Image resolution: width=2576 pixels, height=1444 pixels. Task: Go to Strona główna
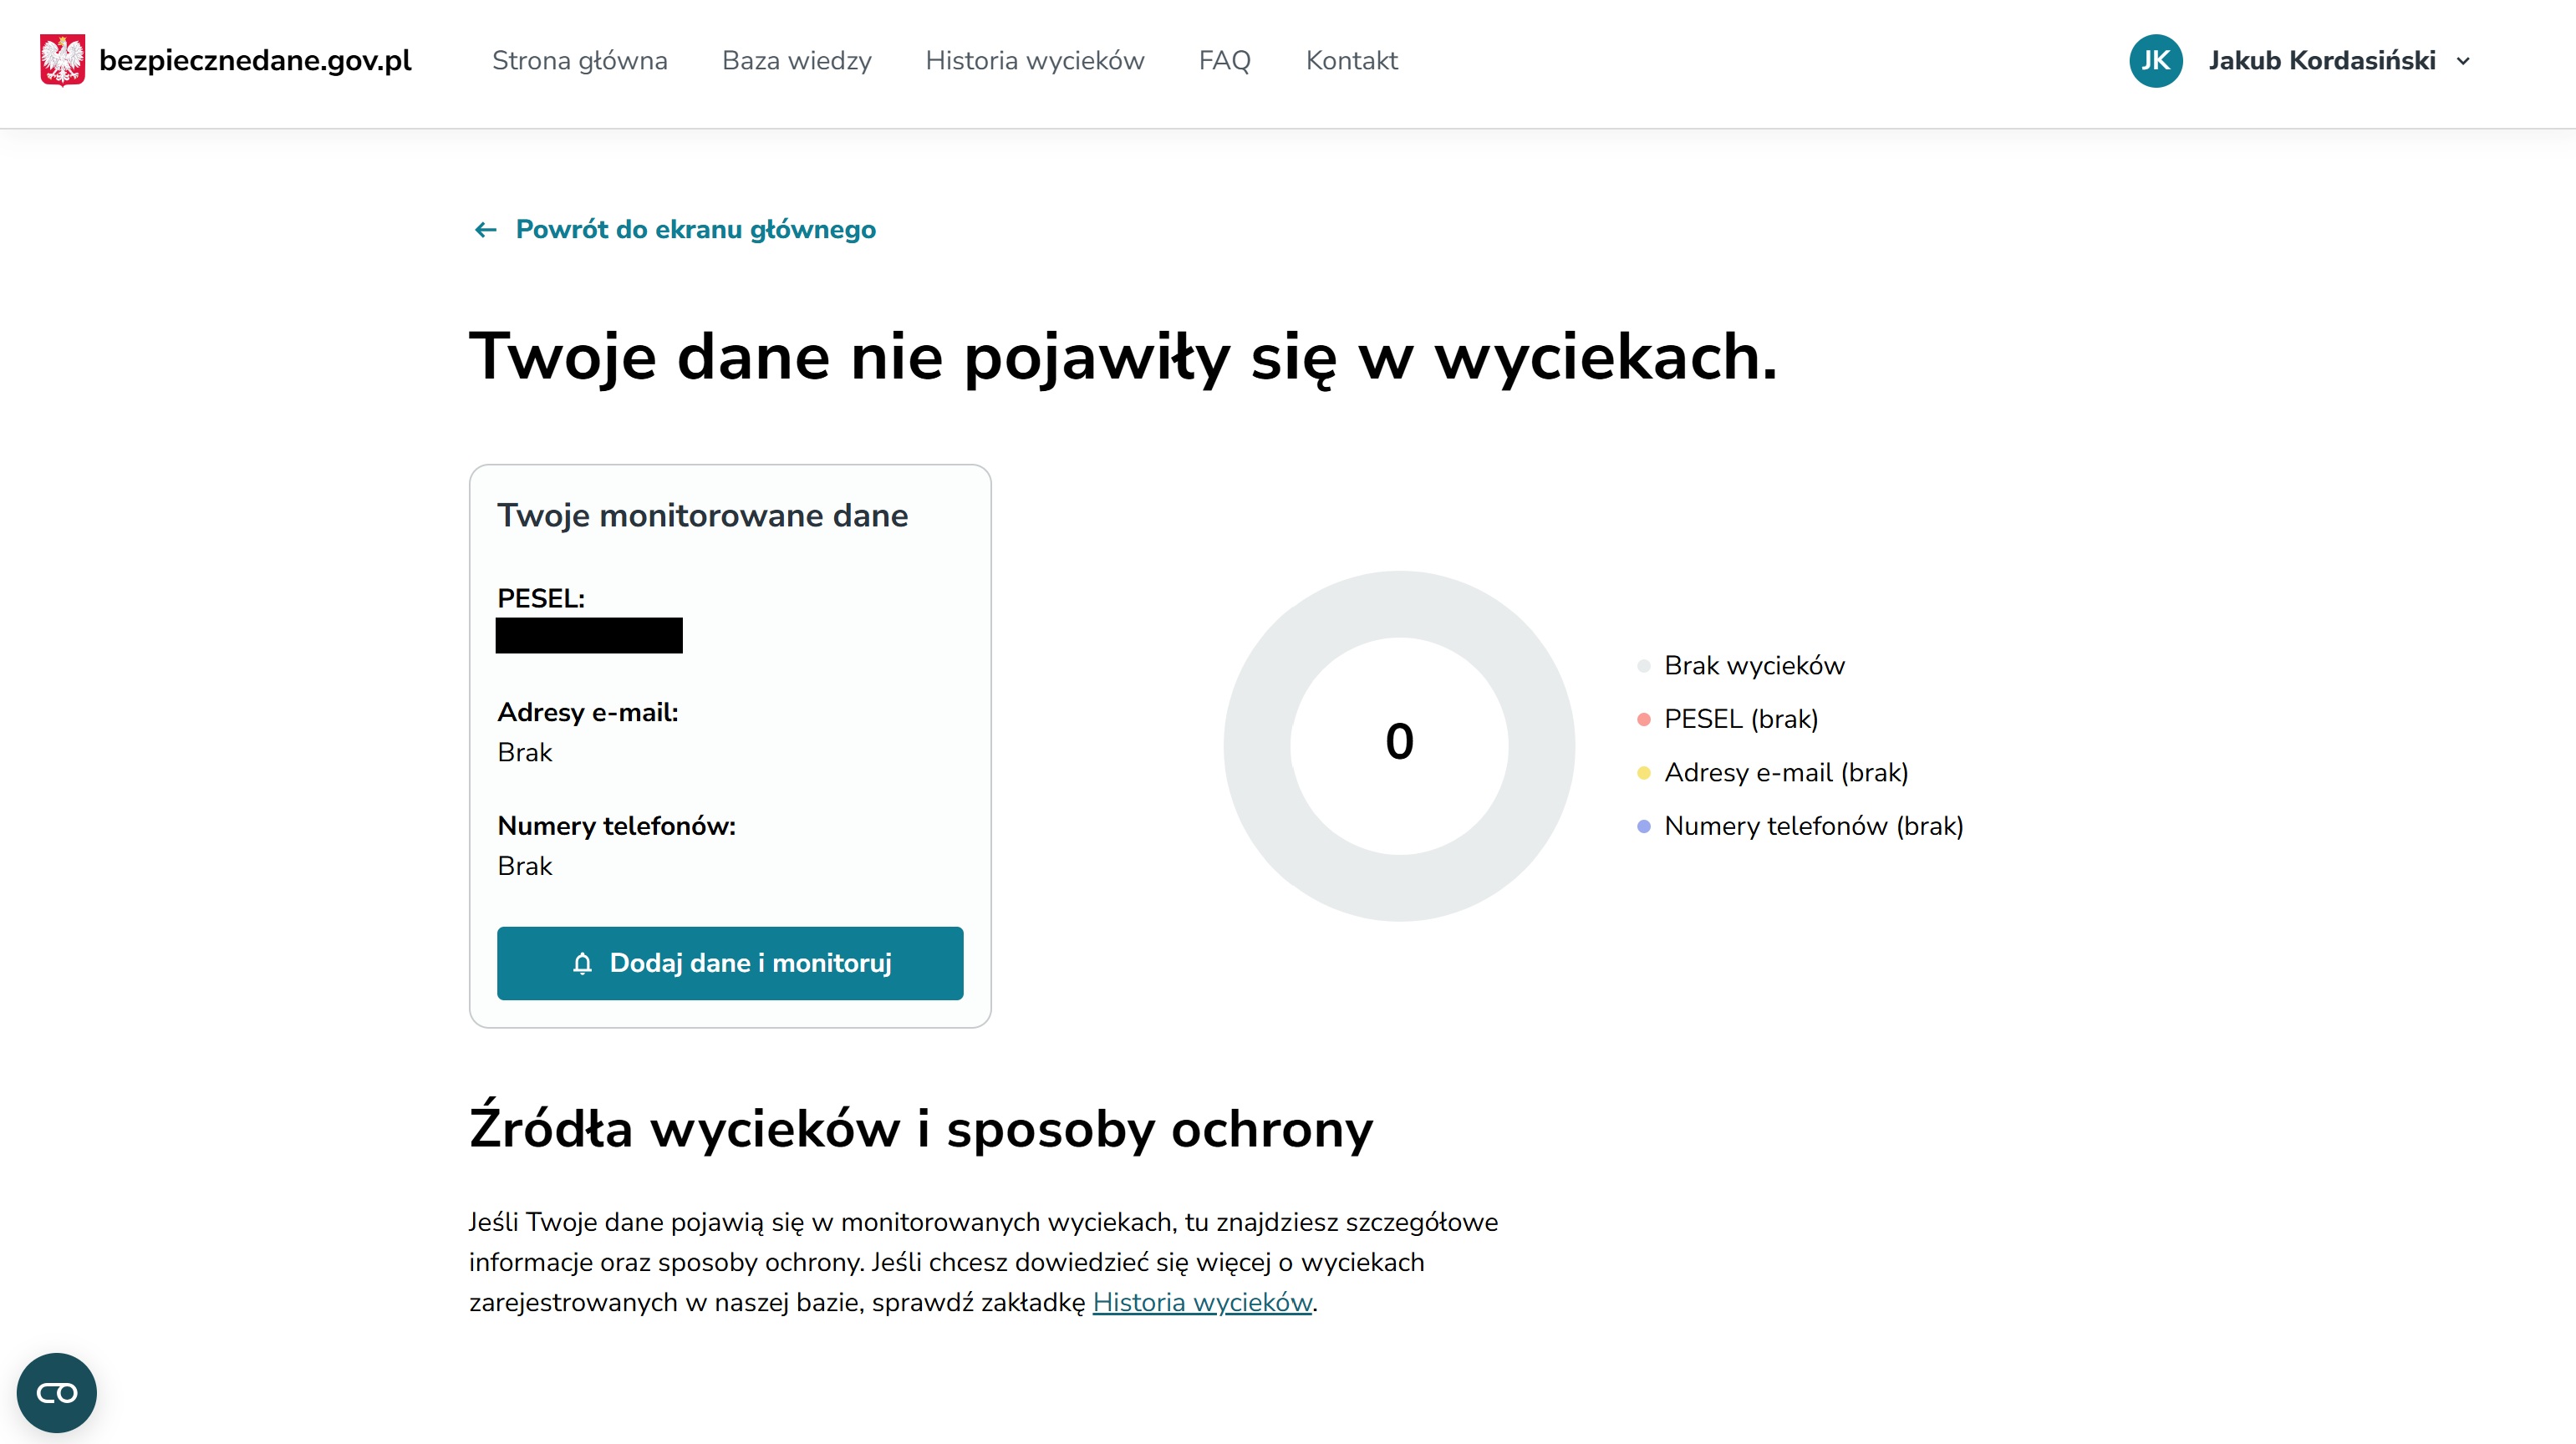[x=579, y=61]
